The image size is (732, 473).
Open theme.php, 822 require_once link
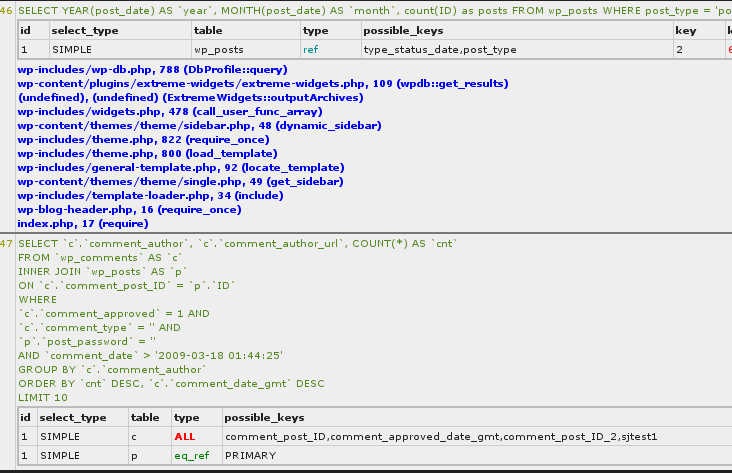(x=143, y=140)
